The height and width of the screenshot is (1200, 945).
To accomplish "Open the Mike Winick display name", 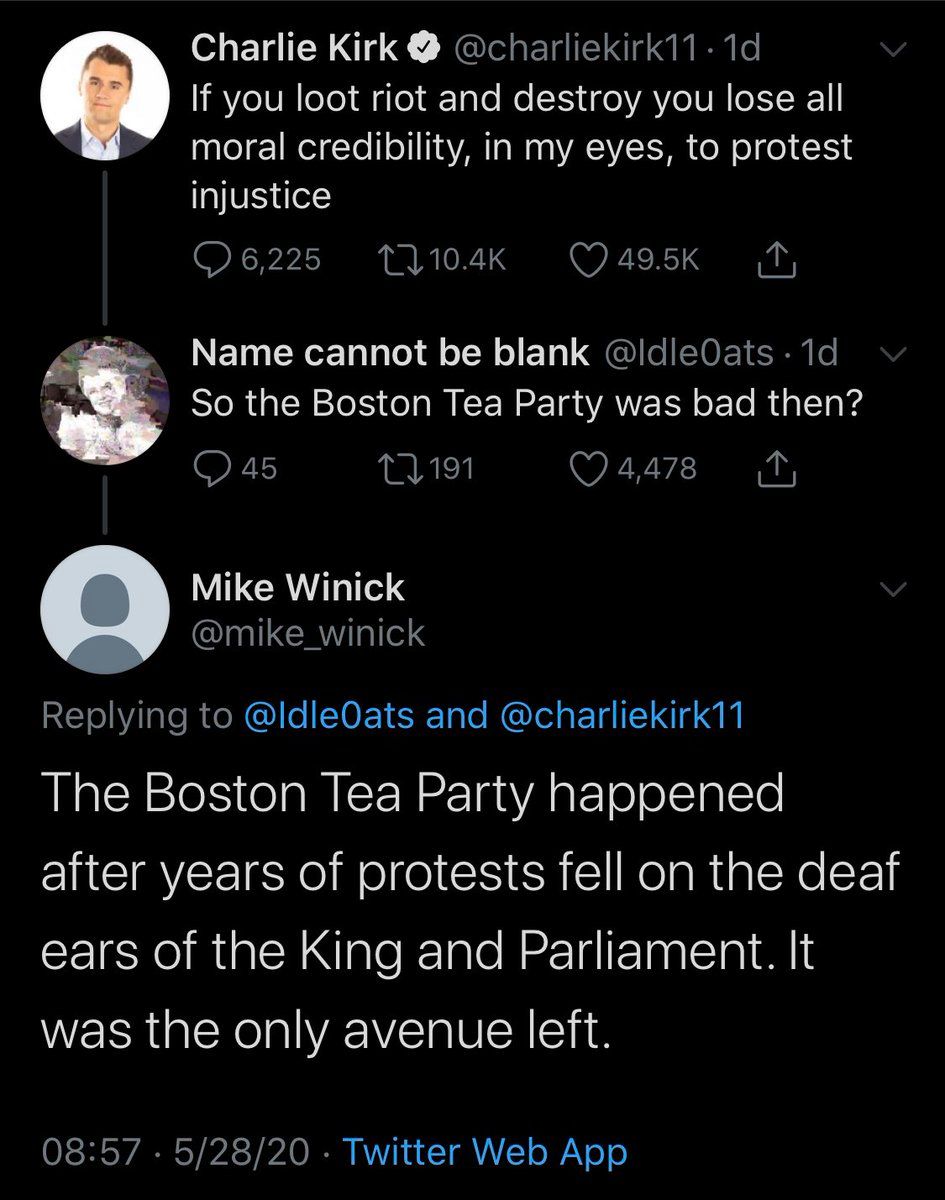I will point(297,589).
